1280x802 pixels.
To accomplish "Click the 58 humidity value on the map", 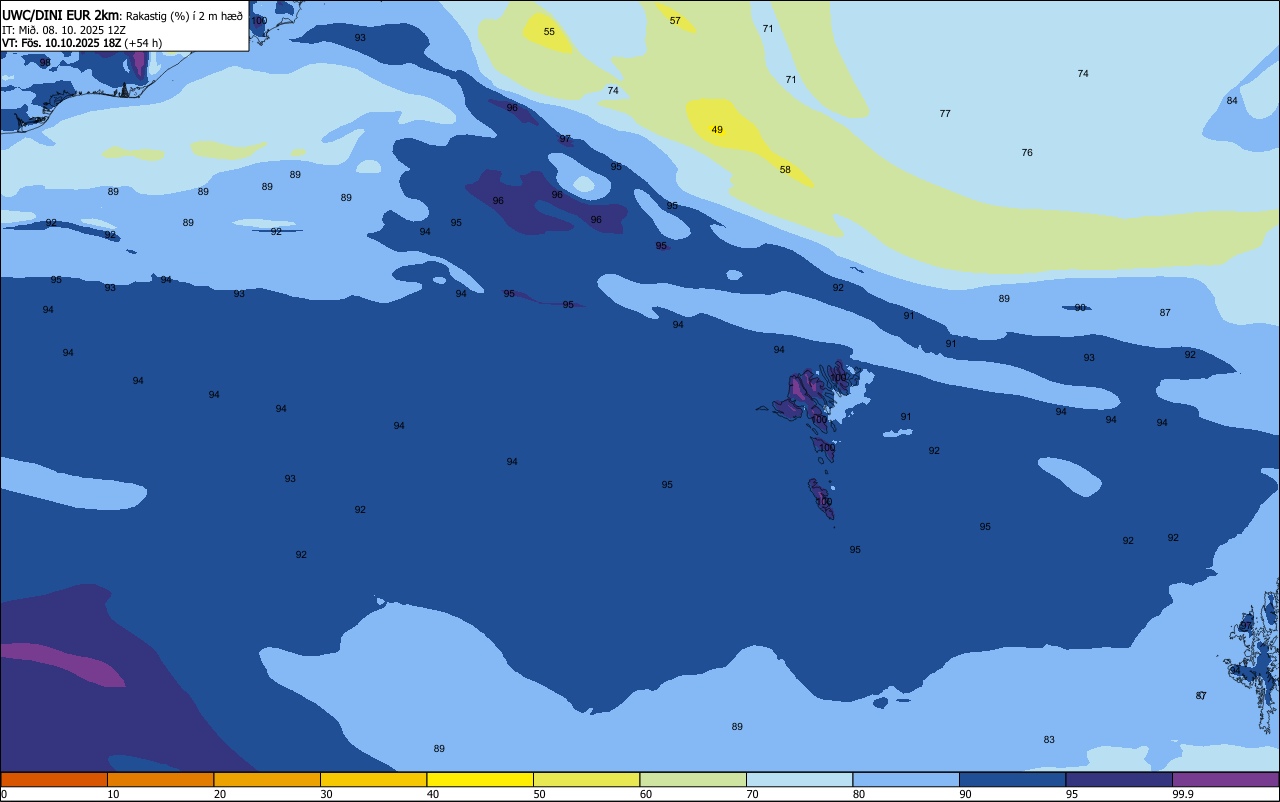I will [x=785, y=170].
